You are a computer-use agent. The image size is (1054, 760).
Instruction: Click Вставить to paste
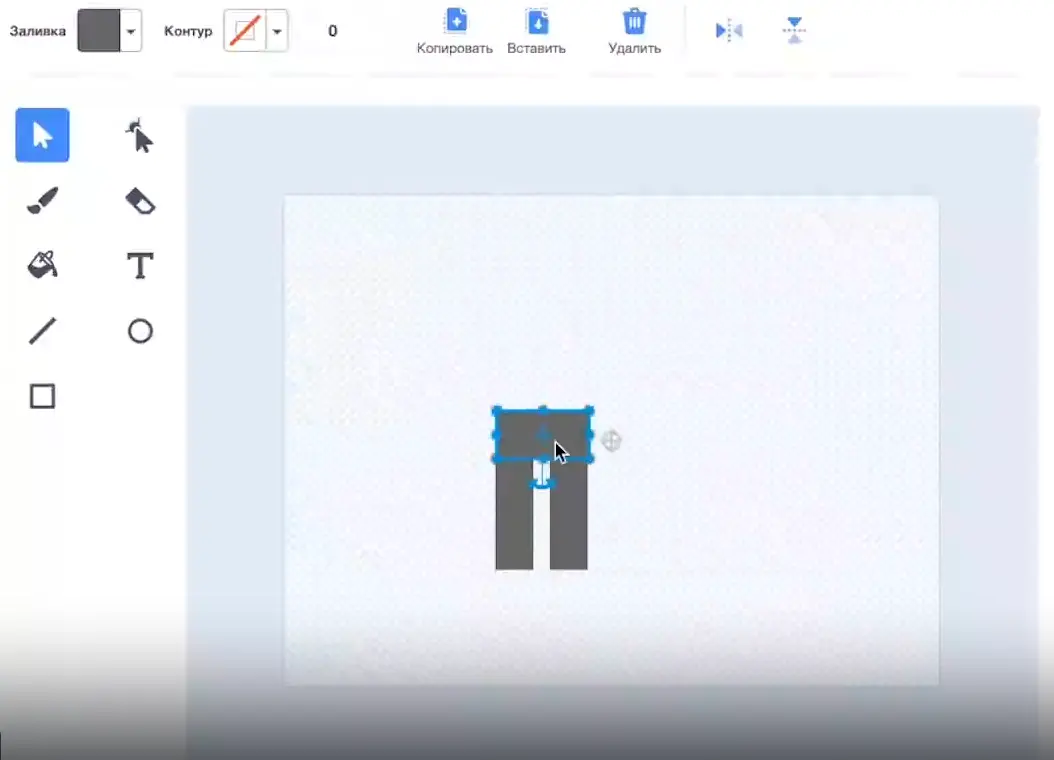(x=536, y=31)
